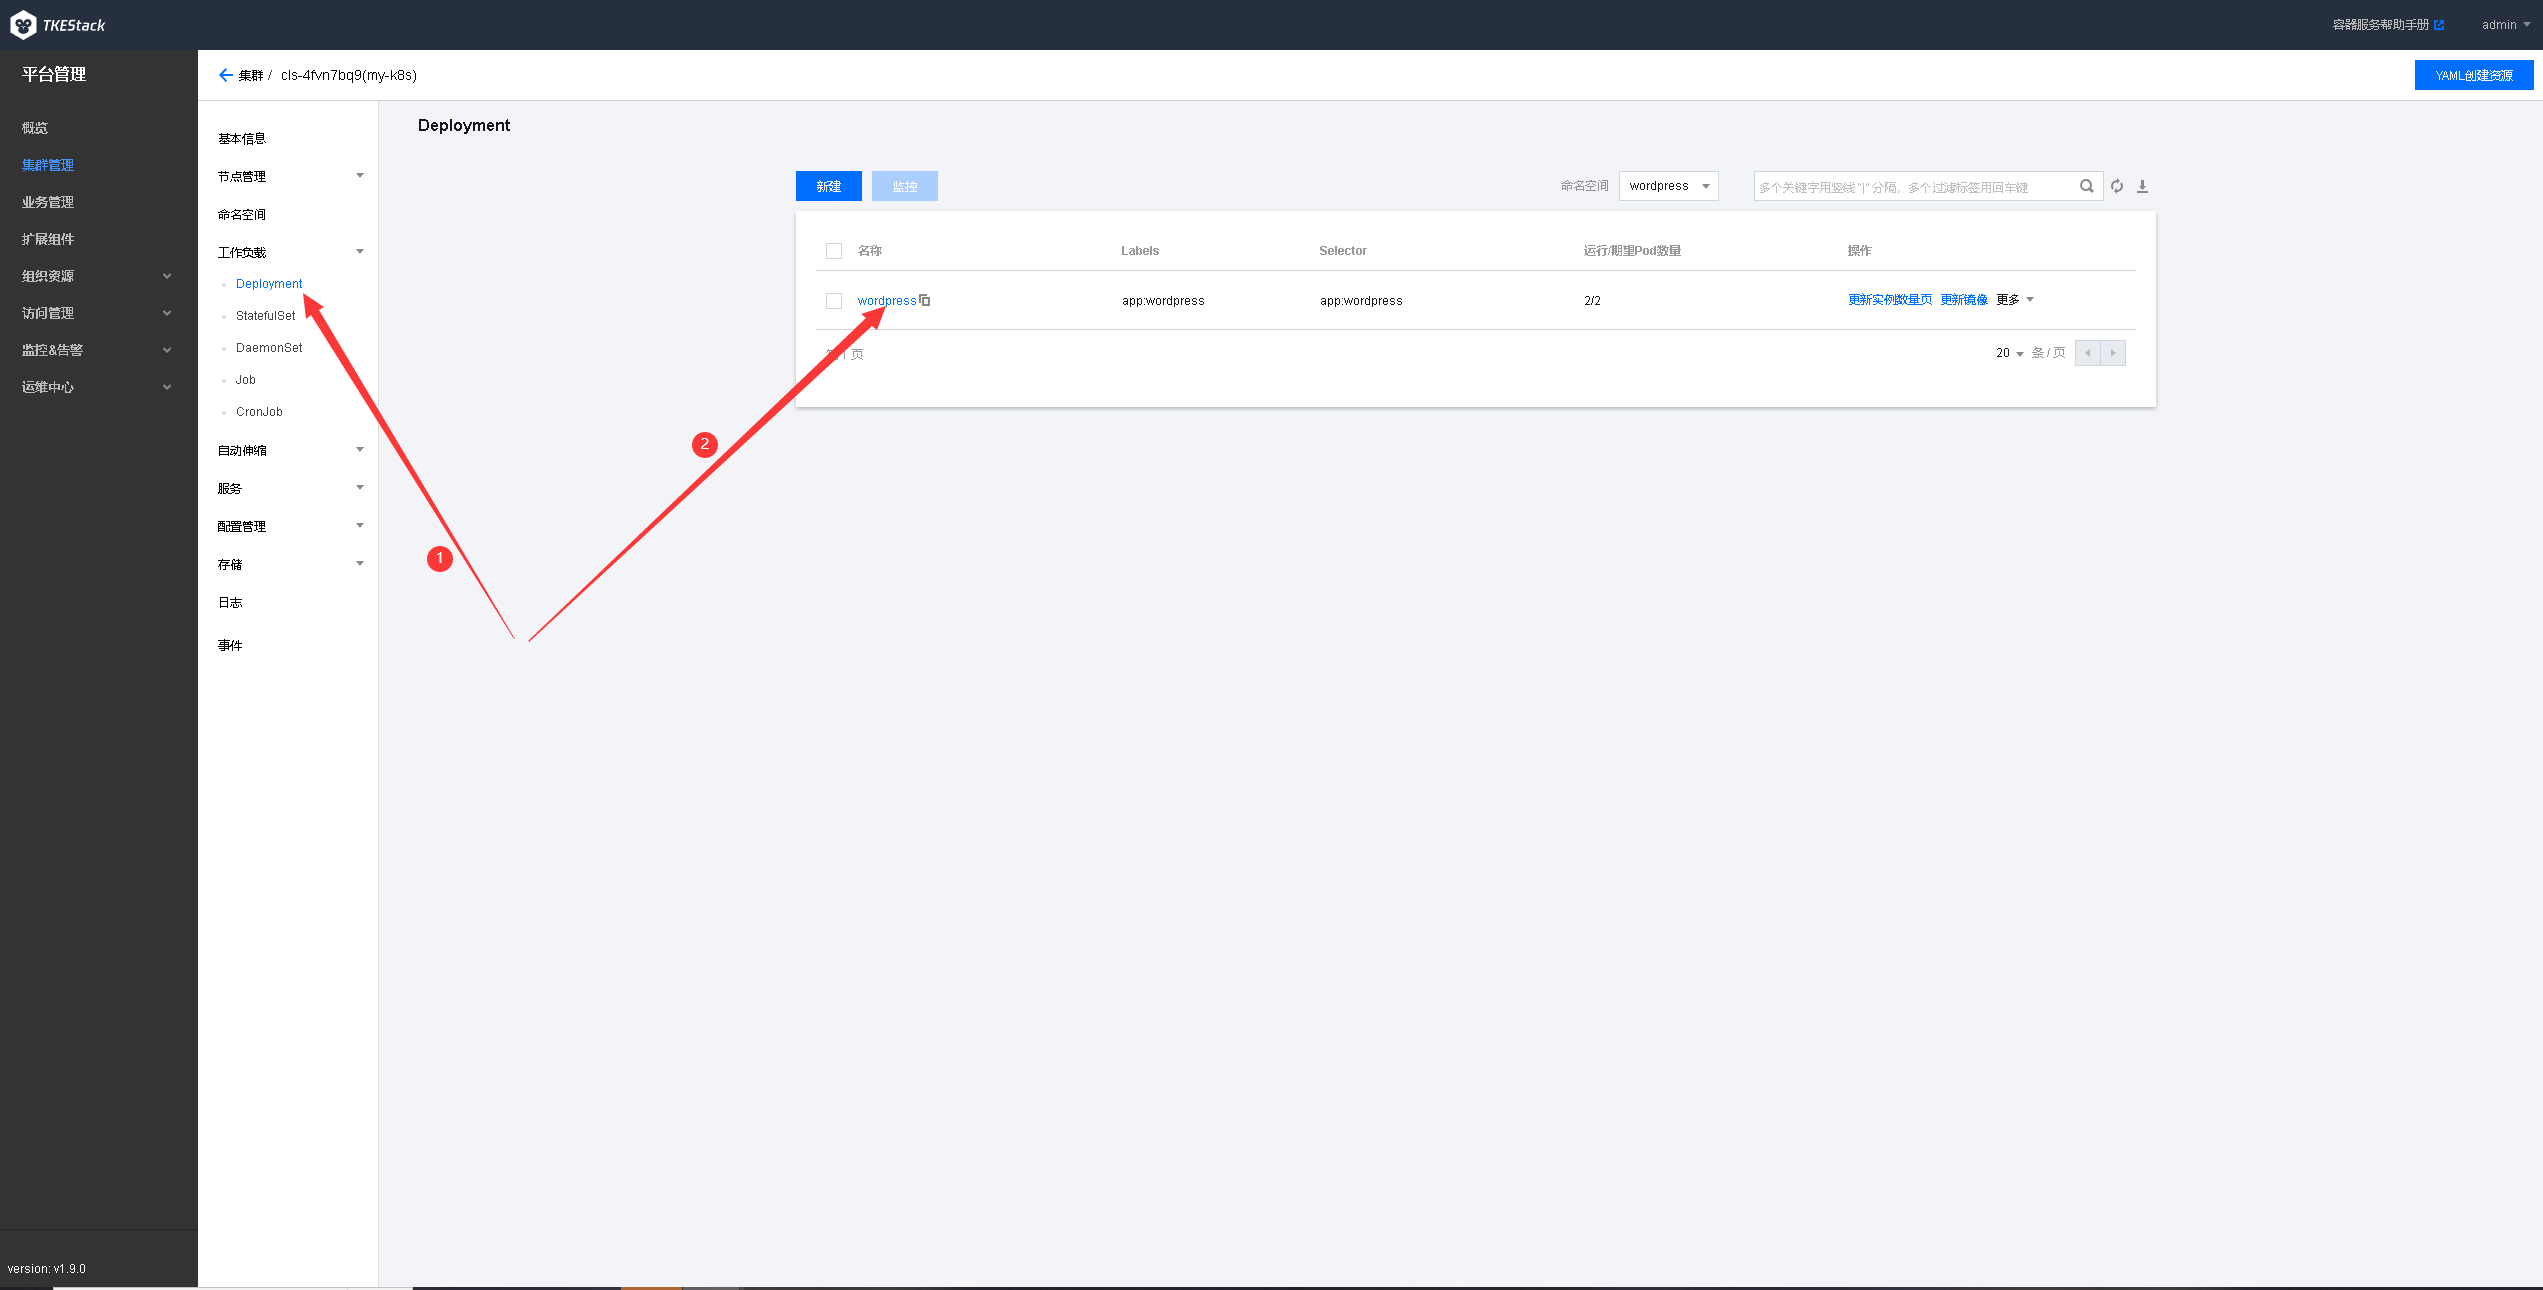
Task: Click 集群 breadcrumb link
Action: (251, 75)
